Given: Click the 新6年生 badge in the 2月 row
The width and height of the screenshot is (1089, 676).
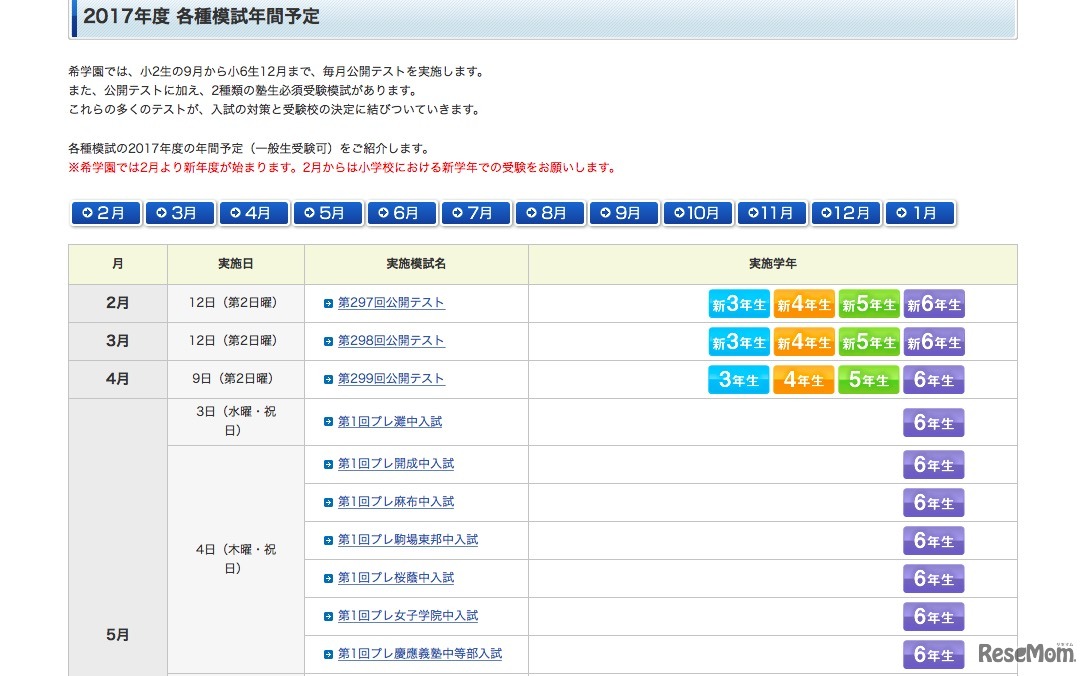Looking at the screenshot, I should coord(934,304).
